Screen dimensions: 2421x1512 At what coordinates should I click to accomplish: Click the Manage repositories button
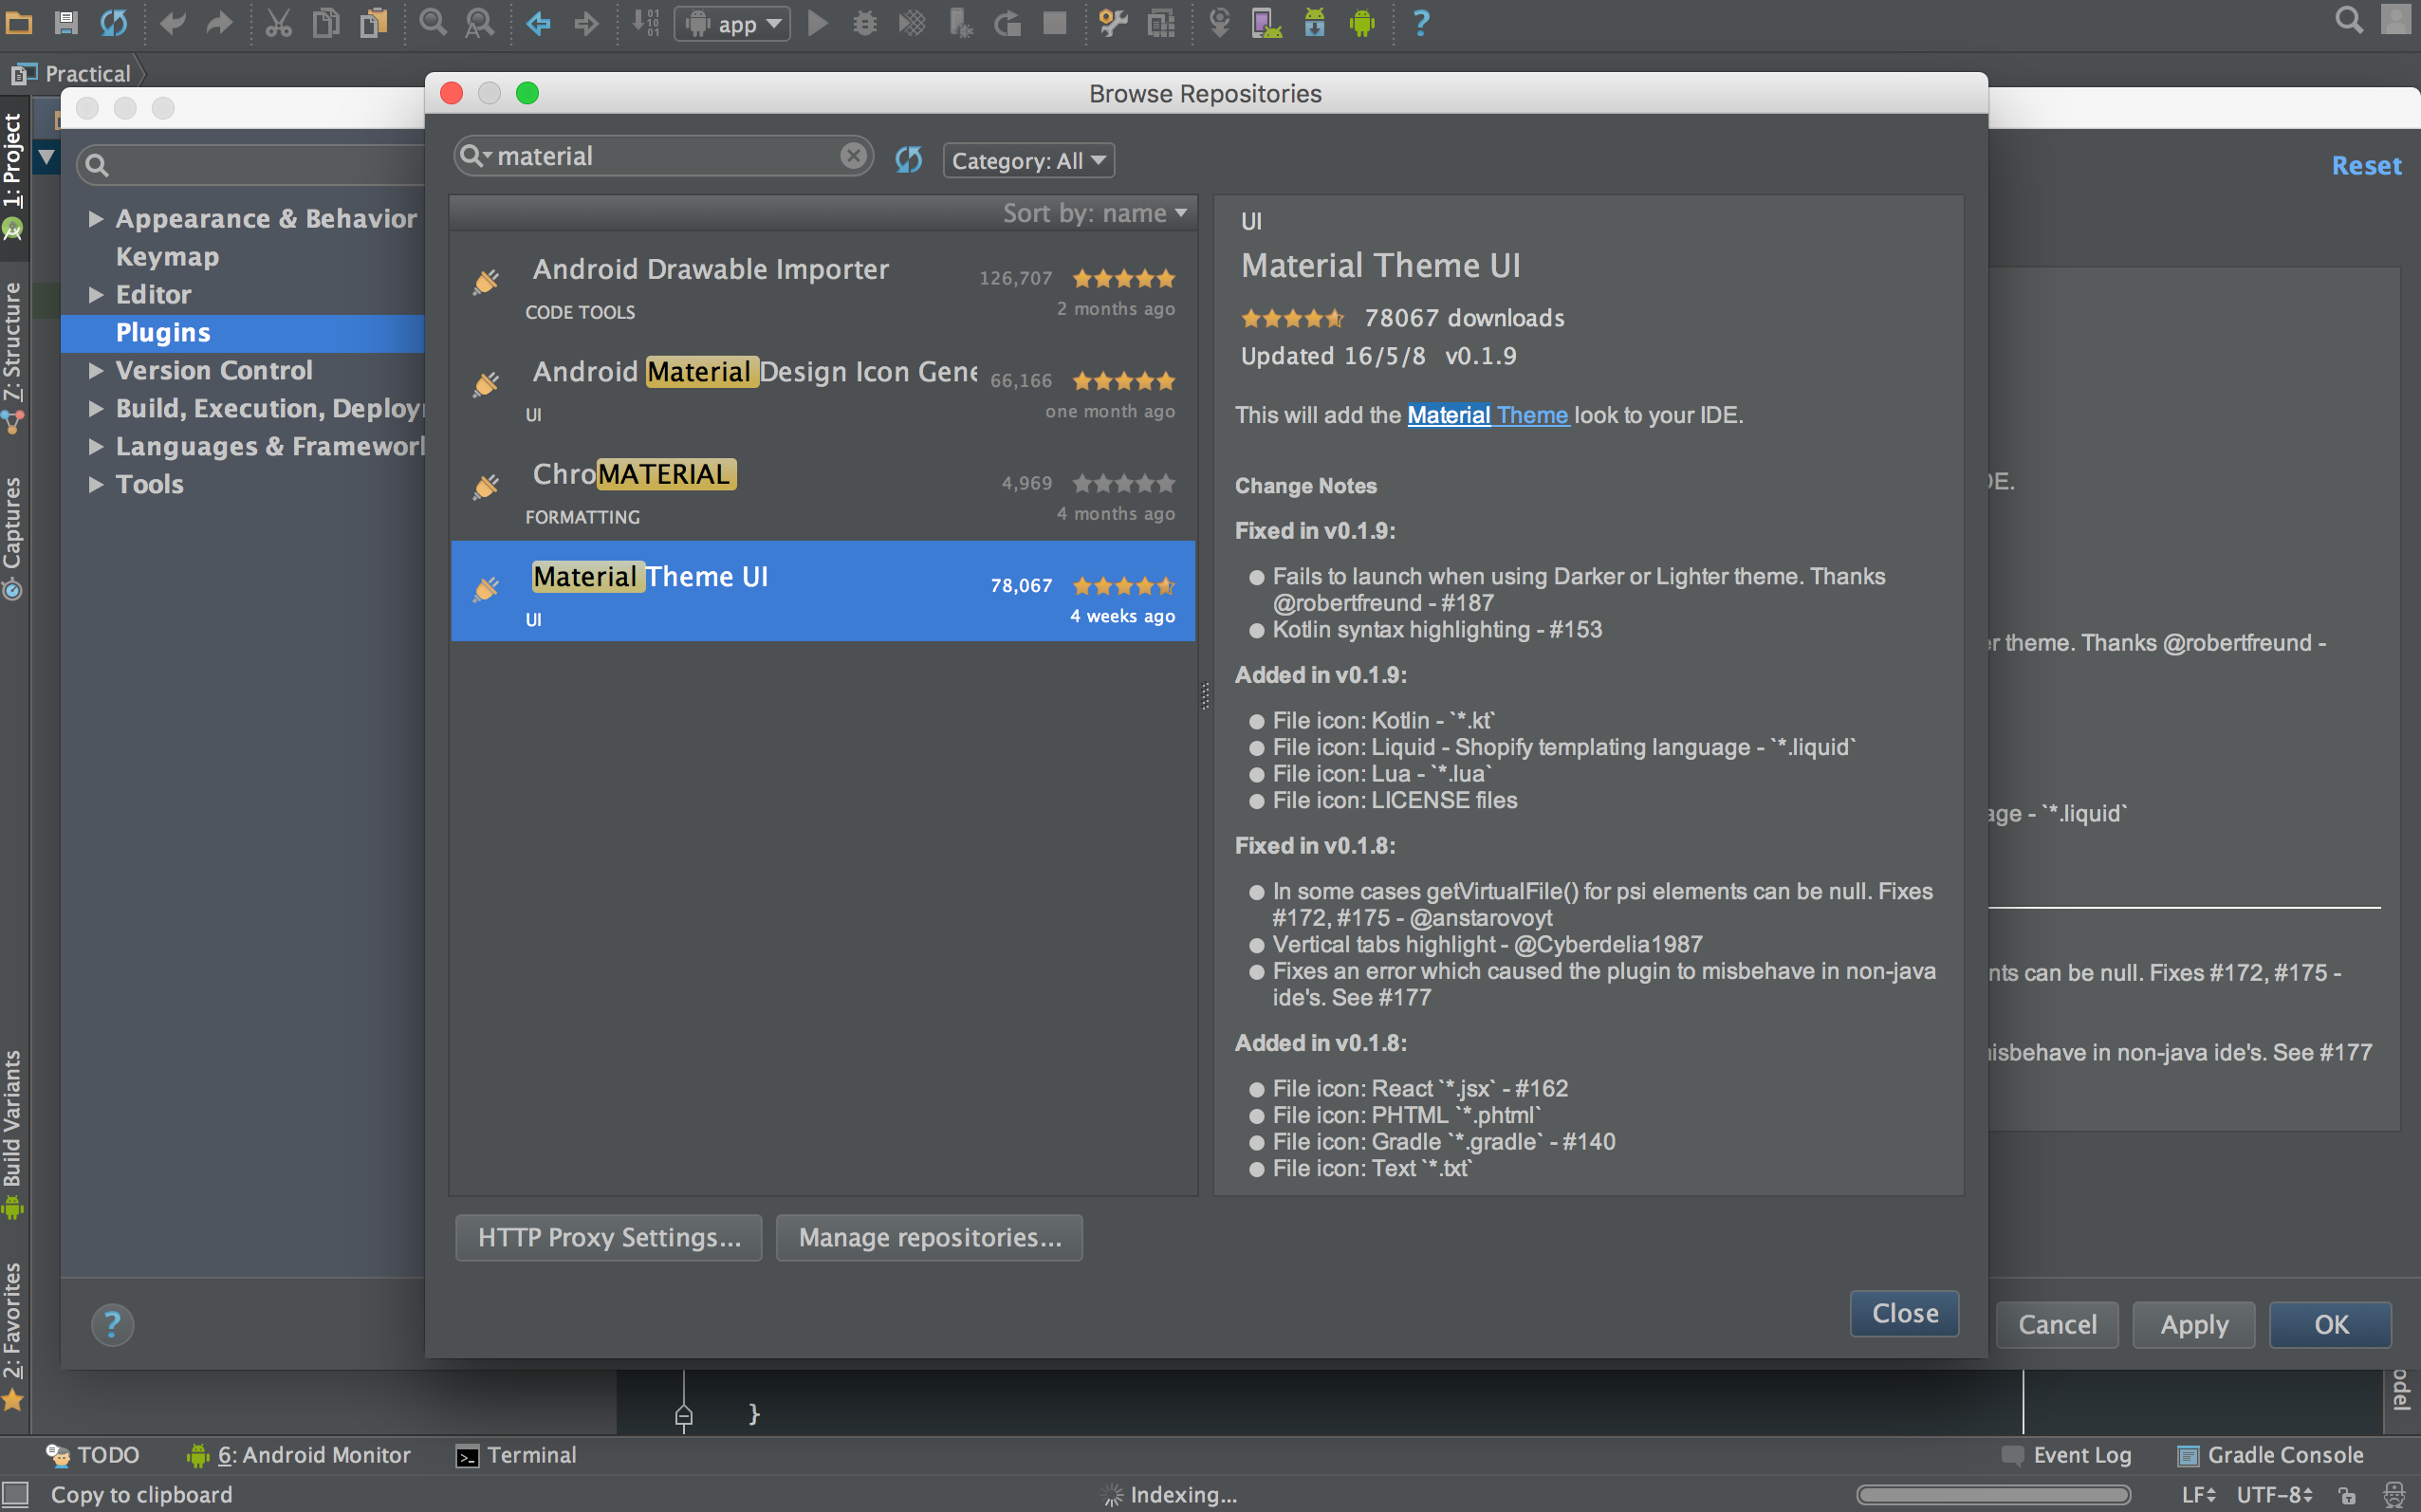click(930, 1235)
